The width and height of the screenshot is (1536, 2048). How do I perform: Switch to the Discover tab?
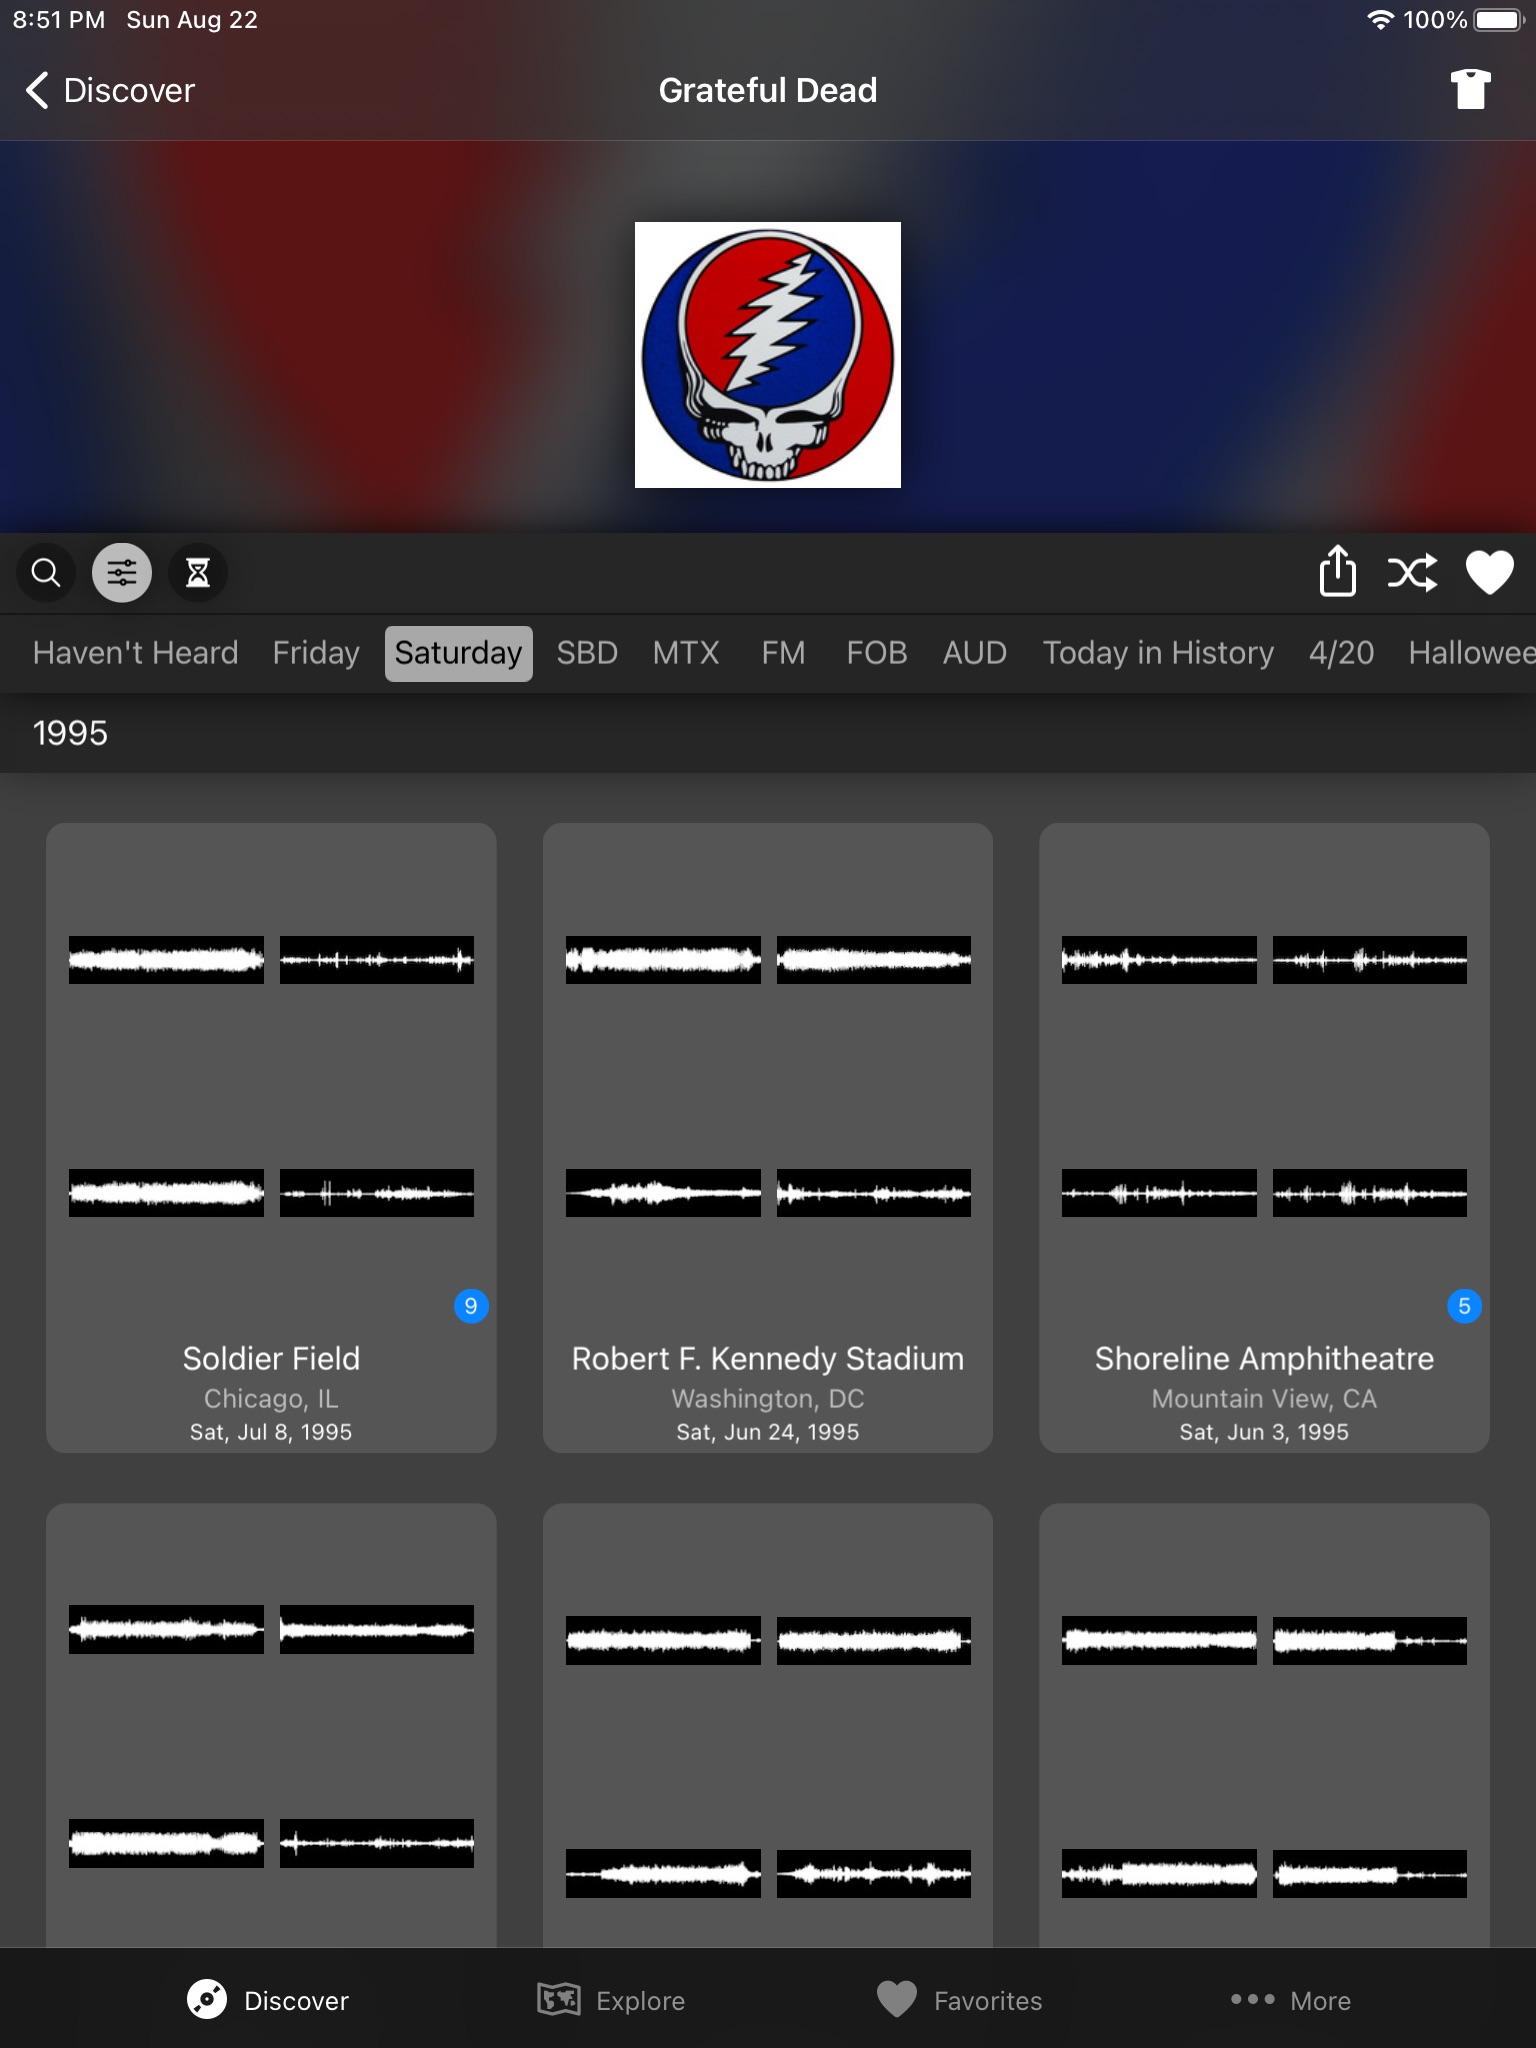268,2000
